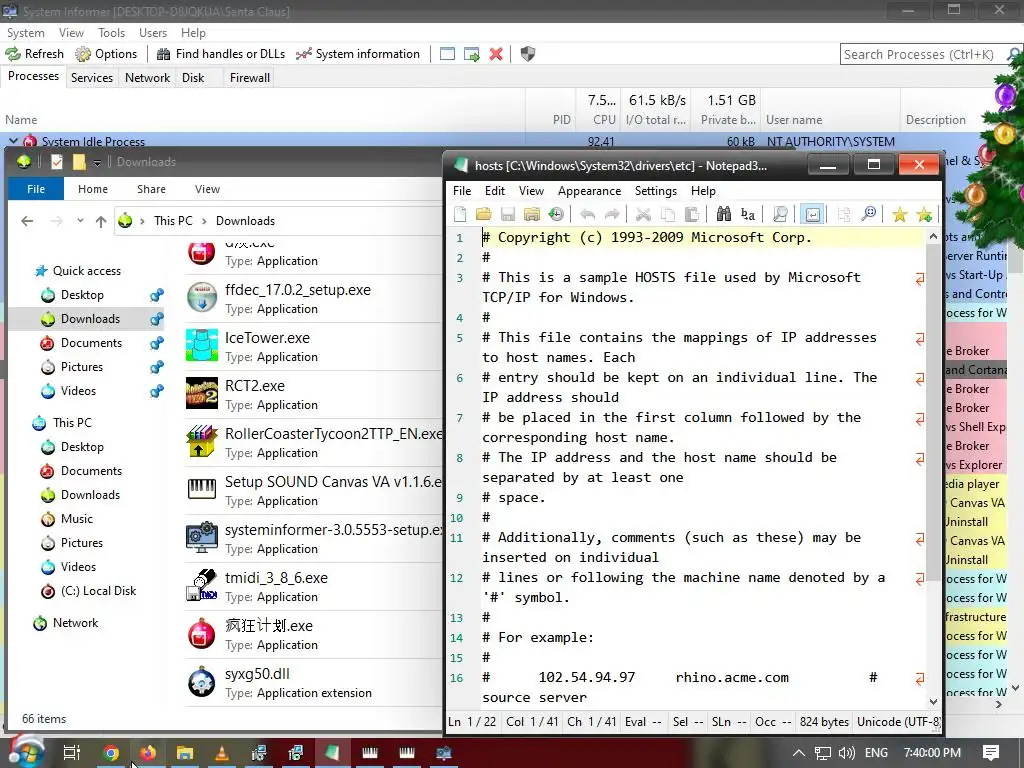Click the Up one level arrow in File Explorer
This screenshot has height=768, width=1024.
(x=101, y=221)
